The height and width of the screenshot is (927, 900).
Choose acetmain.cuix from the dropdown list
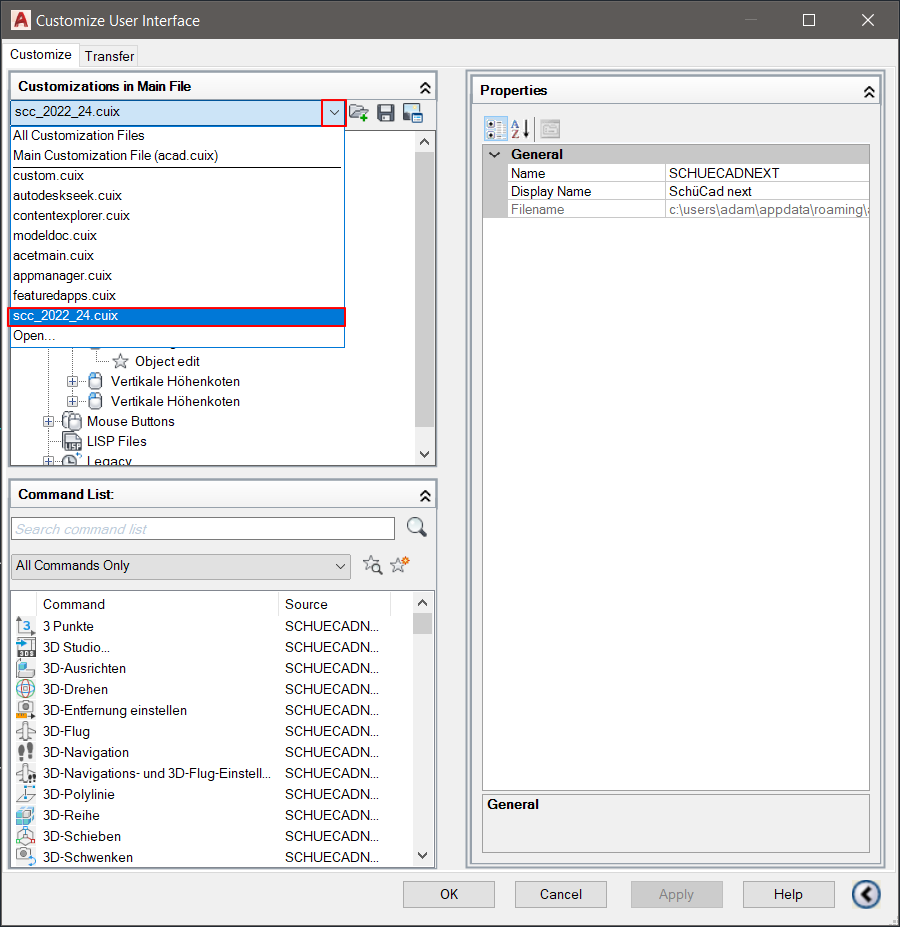click(53, 256)
